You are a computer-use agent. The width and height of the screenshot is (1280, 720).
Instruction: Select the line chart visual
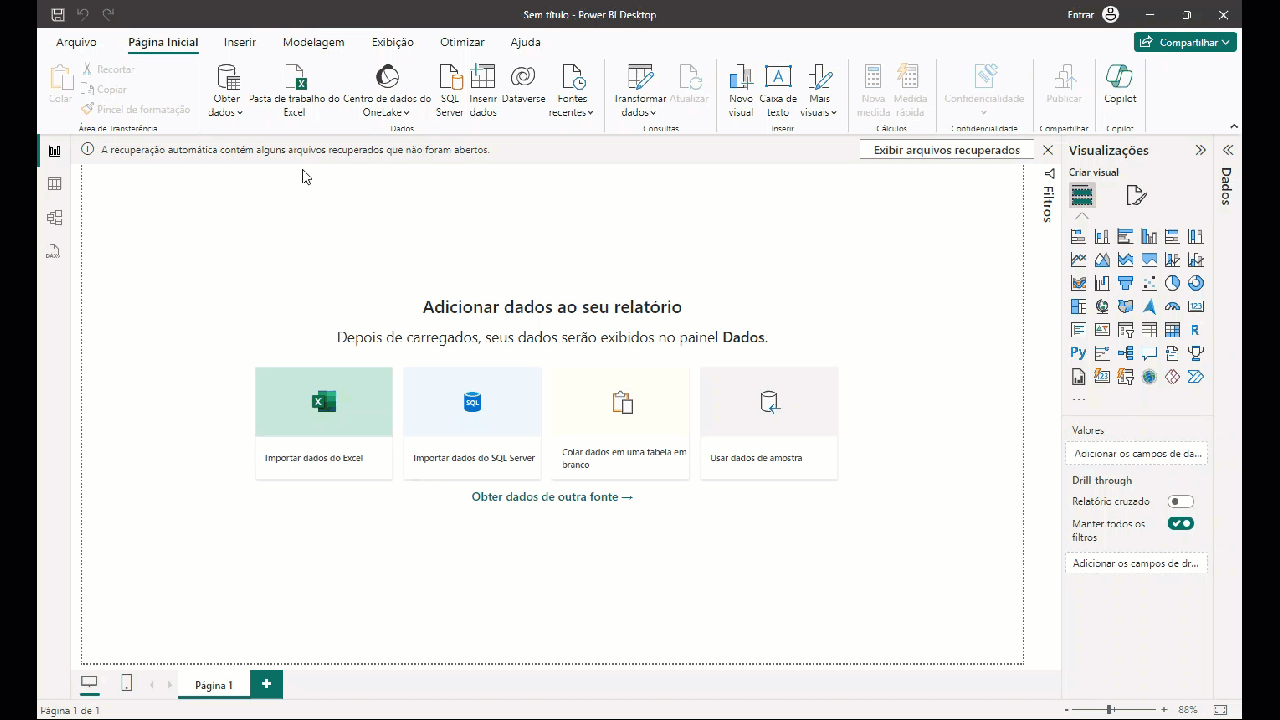pos(1078,260)
